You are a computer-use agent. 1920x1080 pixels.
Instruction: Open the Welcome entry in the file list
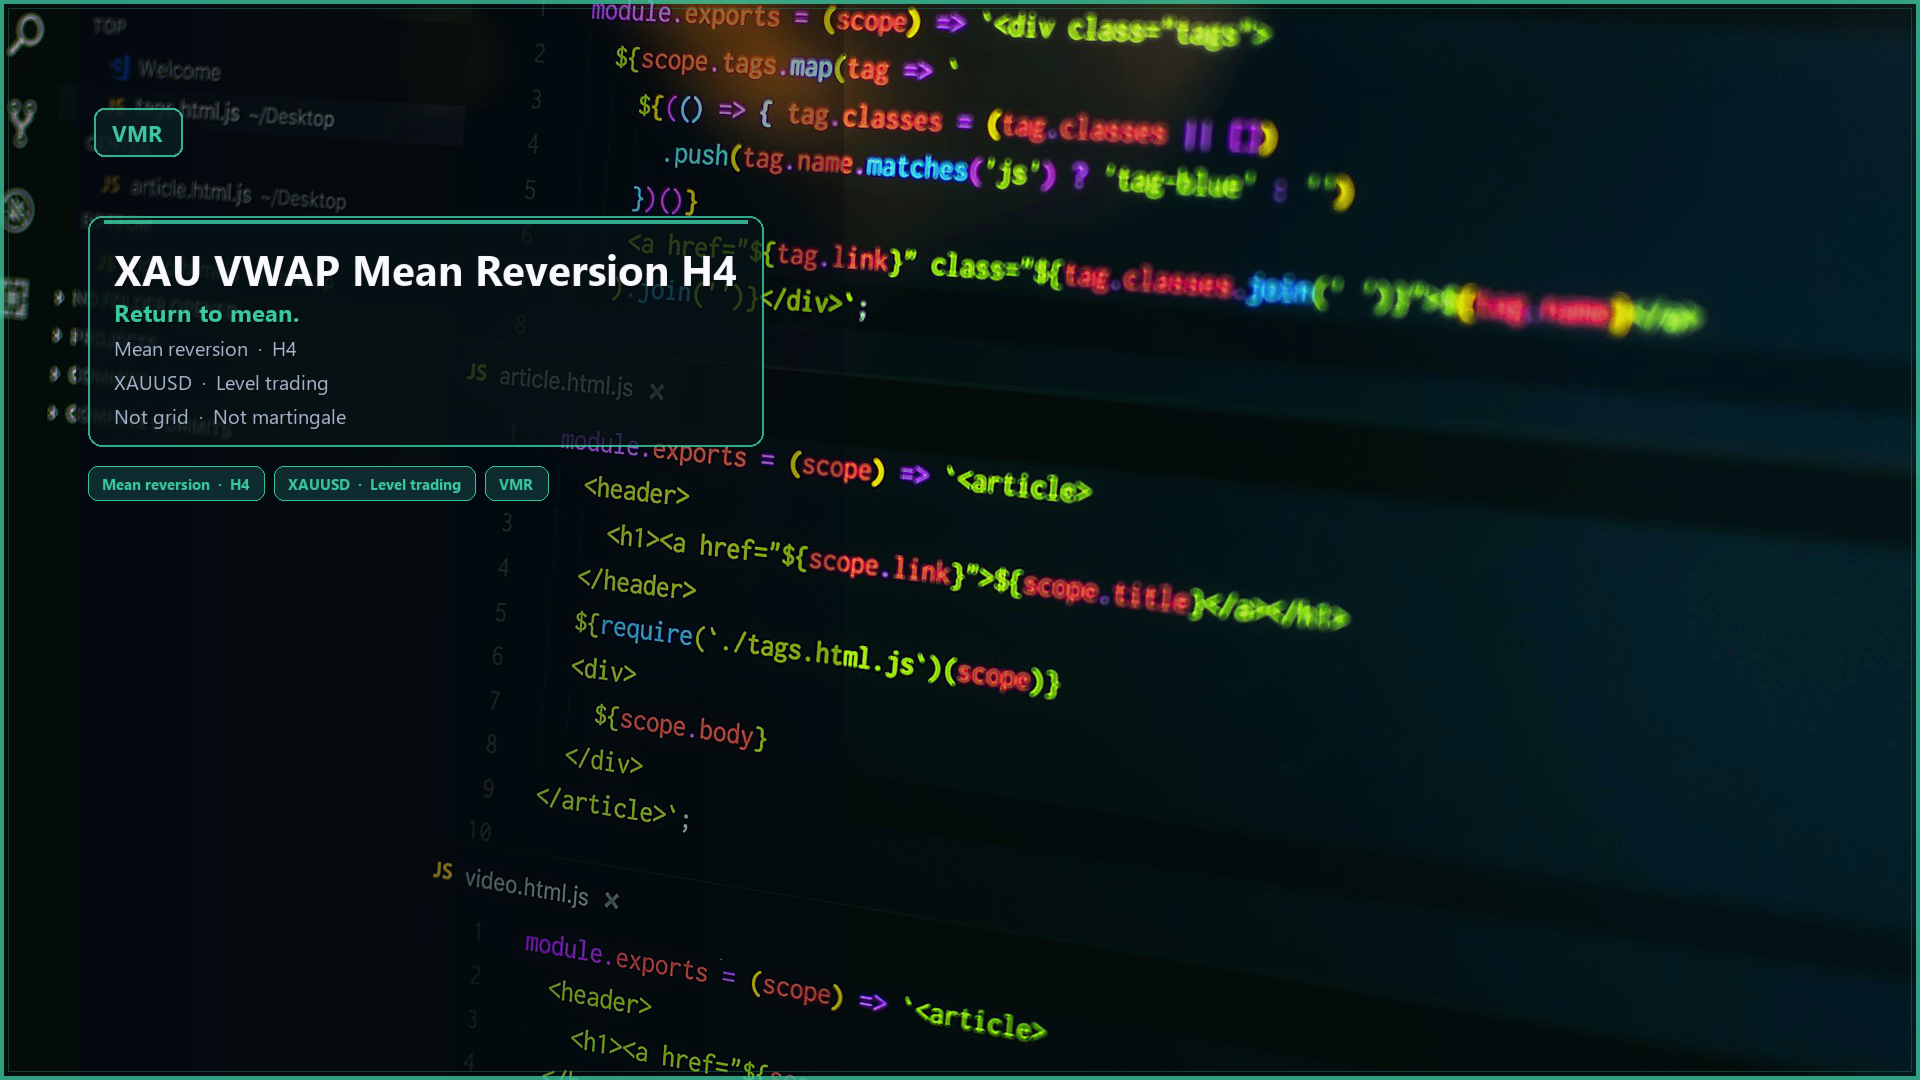click(x=167, y=69)
